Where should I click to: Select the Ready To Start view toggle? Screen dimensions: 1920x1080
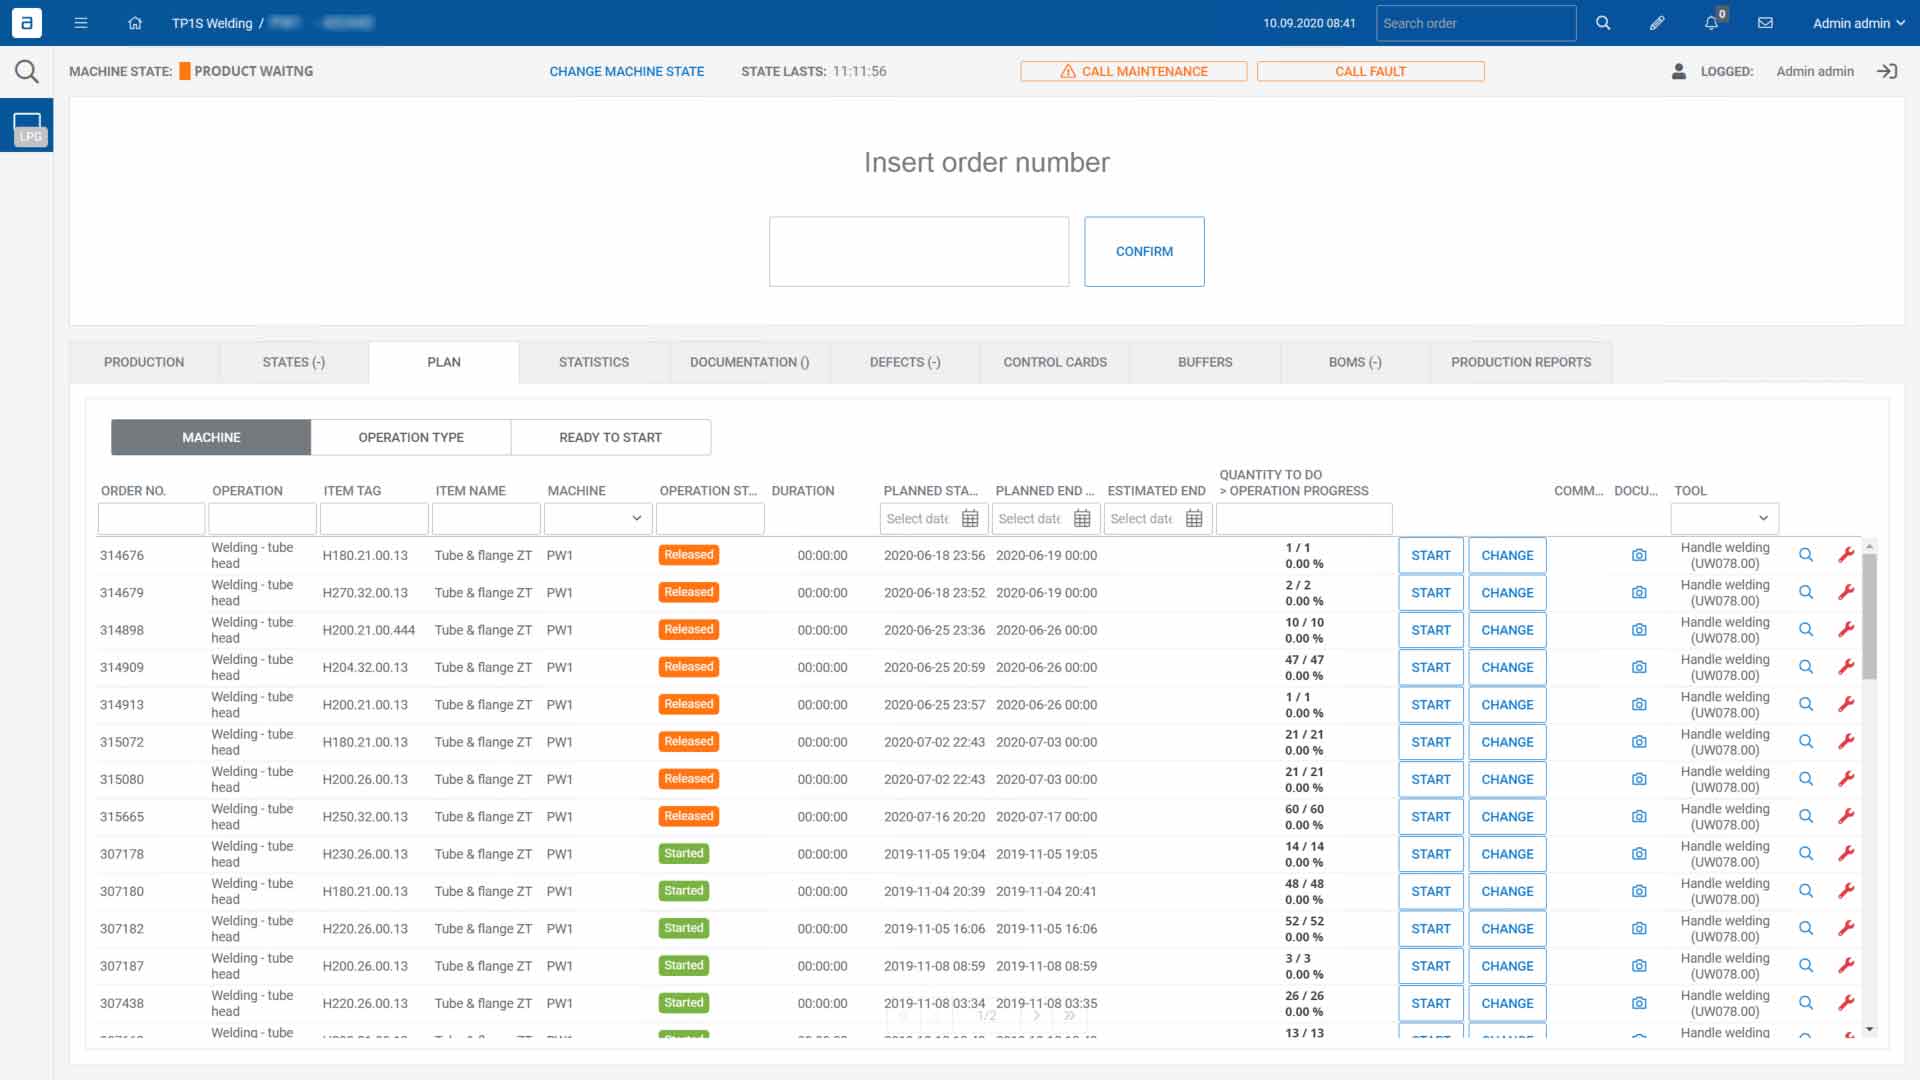[611, 437]
